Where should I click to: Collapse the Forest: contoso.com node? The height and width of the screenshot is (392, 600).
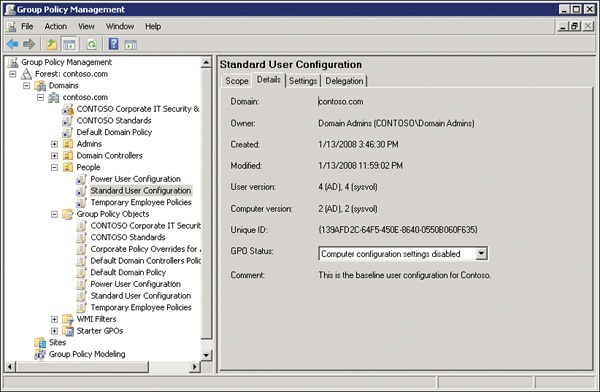13,74
